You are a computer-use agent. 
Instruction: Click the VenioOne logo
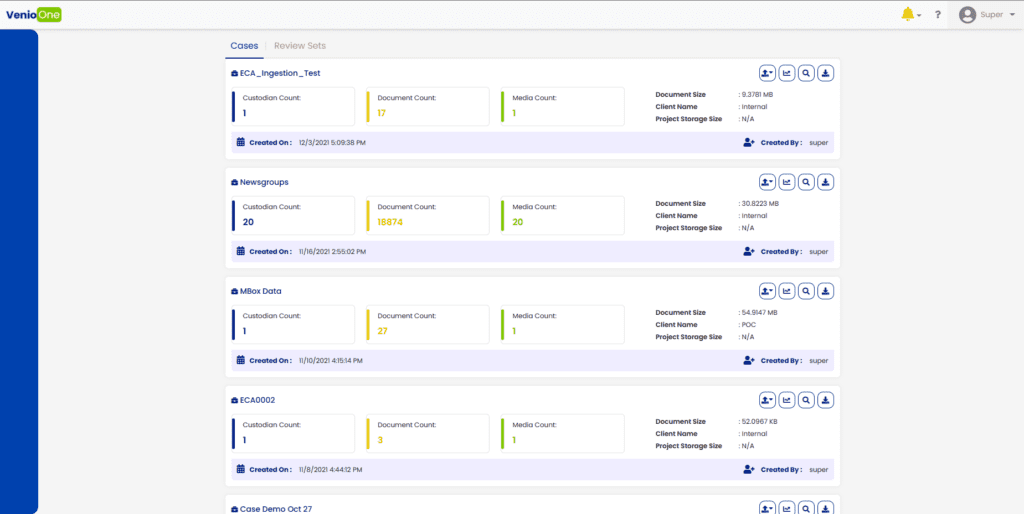tap(35, 14)
